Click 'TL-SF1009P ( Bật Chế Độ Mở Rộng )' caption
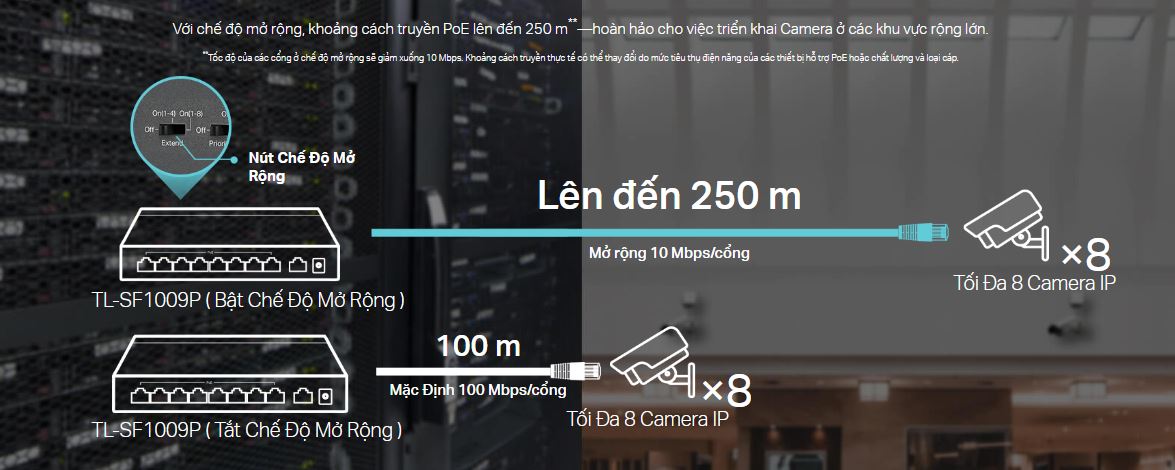This screenshot has width=1175, height=470. (x=247, y=301)
